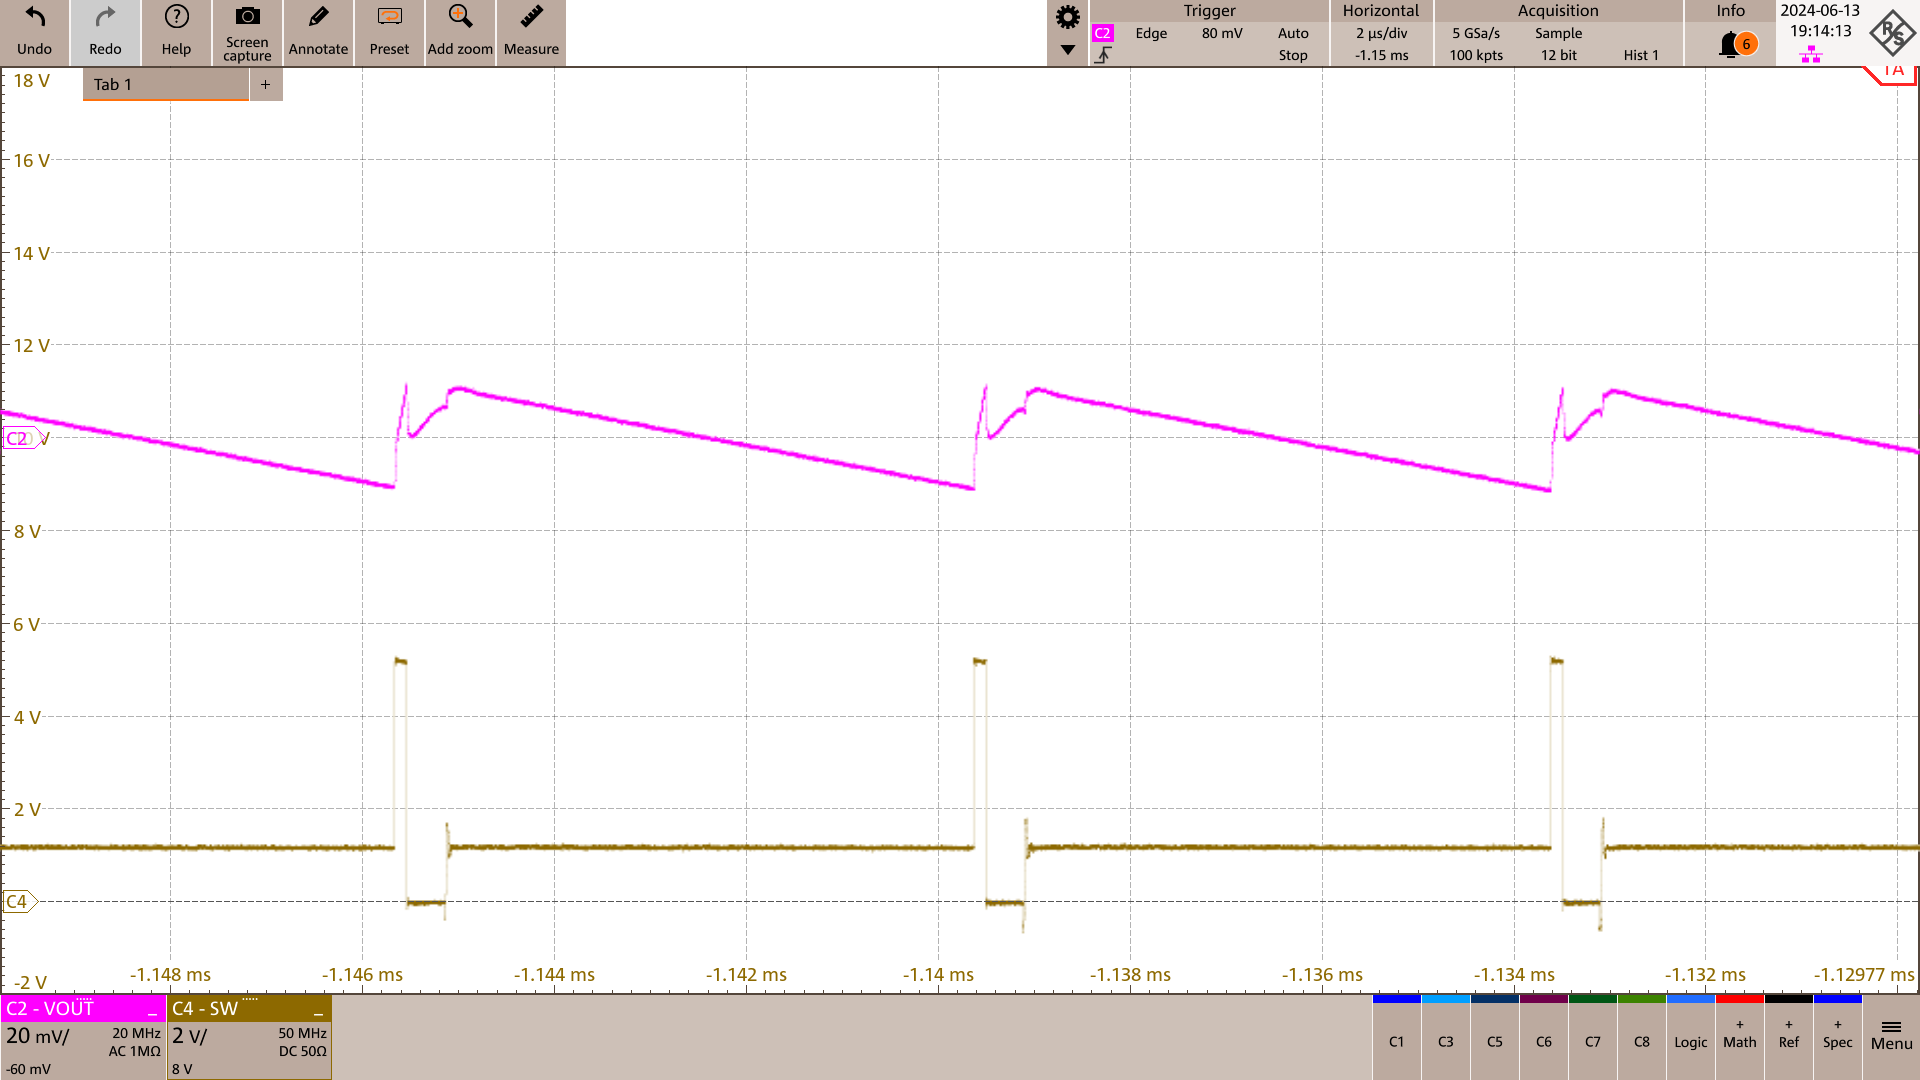Expand the toolbar dropdown arrow below gear
Screen dimensions: 1920x1080
pyautogui.click(x=1068, y=50)
